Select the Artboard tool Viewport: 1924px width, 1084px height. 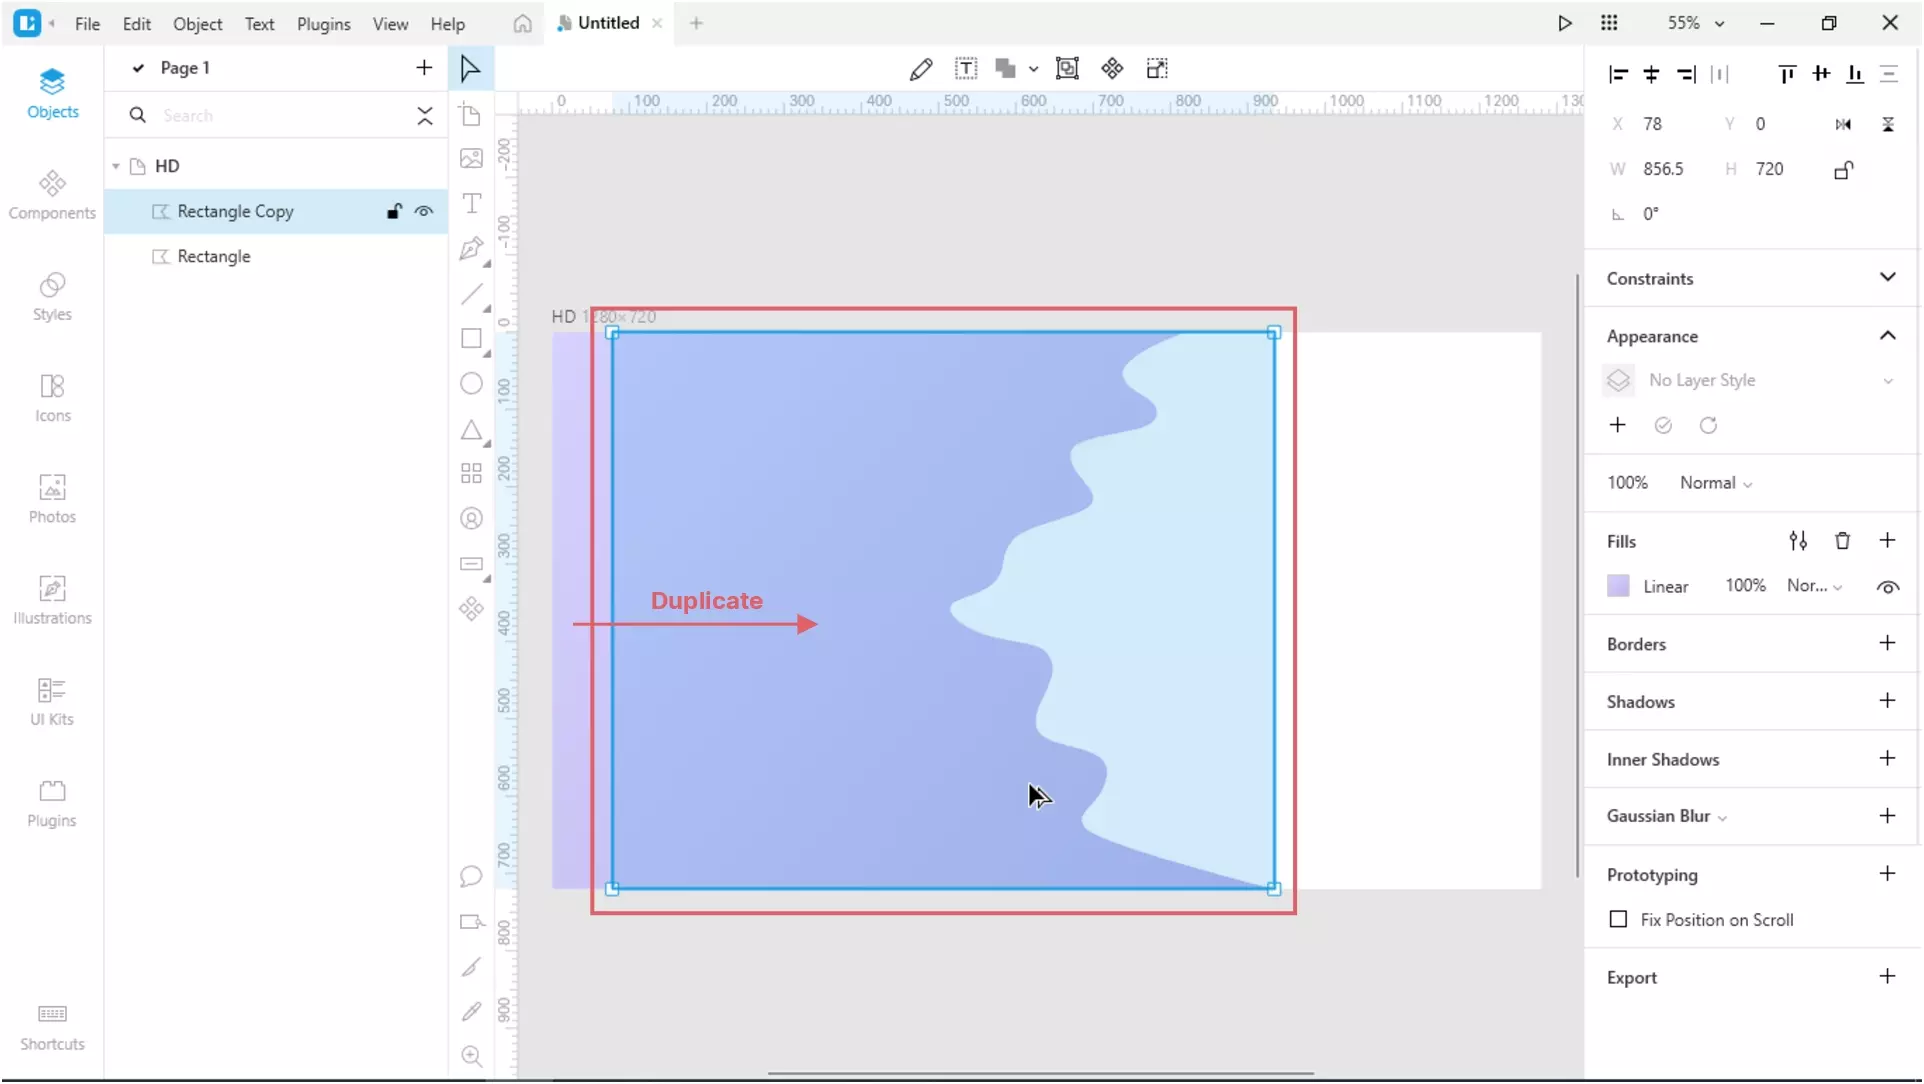[x=471, y=114]
